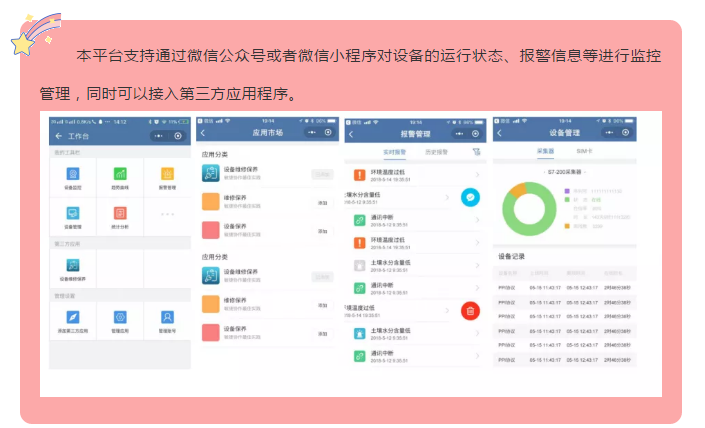Image resolution: width=705 pixels, height=428 pixels.
Task: Click the orange legend swatch
Action: tap(567, 226)
